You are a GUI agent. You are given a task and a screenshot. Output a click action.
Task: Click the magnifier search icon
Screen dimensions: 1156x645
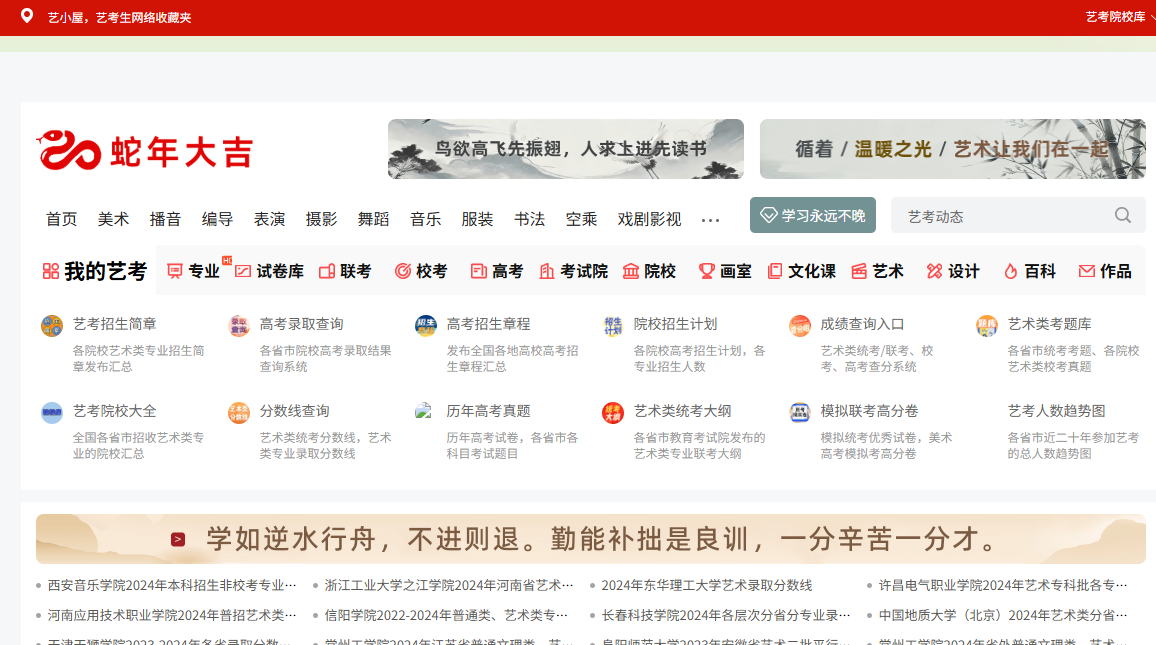[x=1122, y=216]
